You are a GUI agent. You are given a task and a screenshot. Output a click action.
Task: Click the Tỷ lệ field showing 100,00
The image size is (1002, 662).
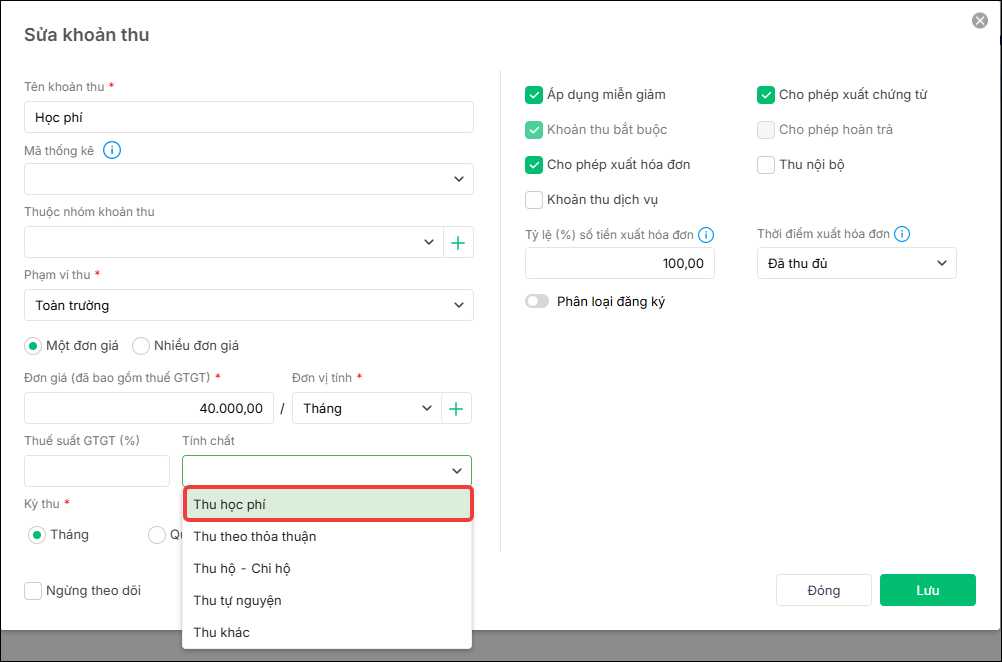coord(620,263)
